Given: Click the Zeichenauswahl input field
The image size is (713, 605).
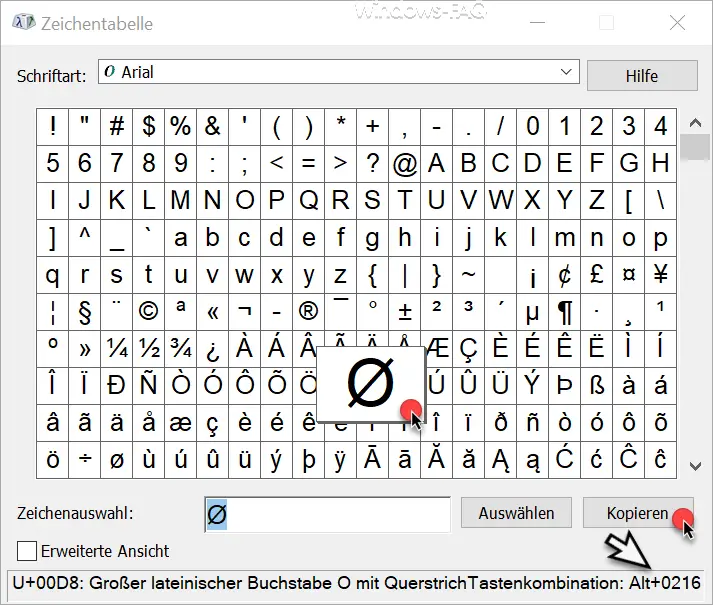Looking at the screenshot, I should point(327,514).
